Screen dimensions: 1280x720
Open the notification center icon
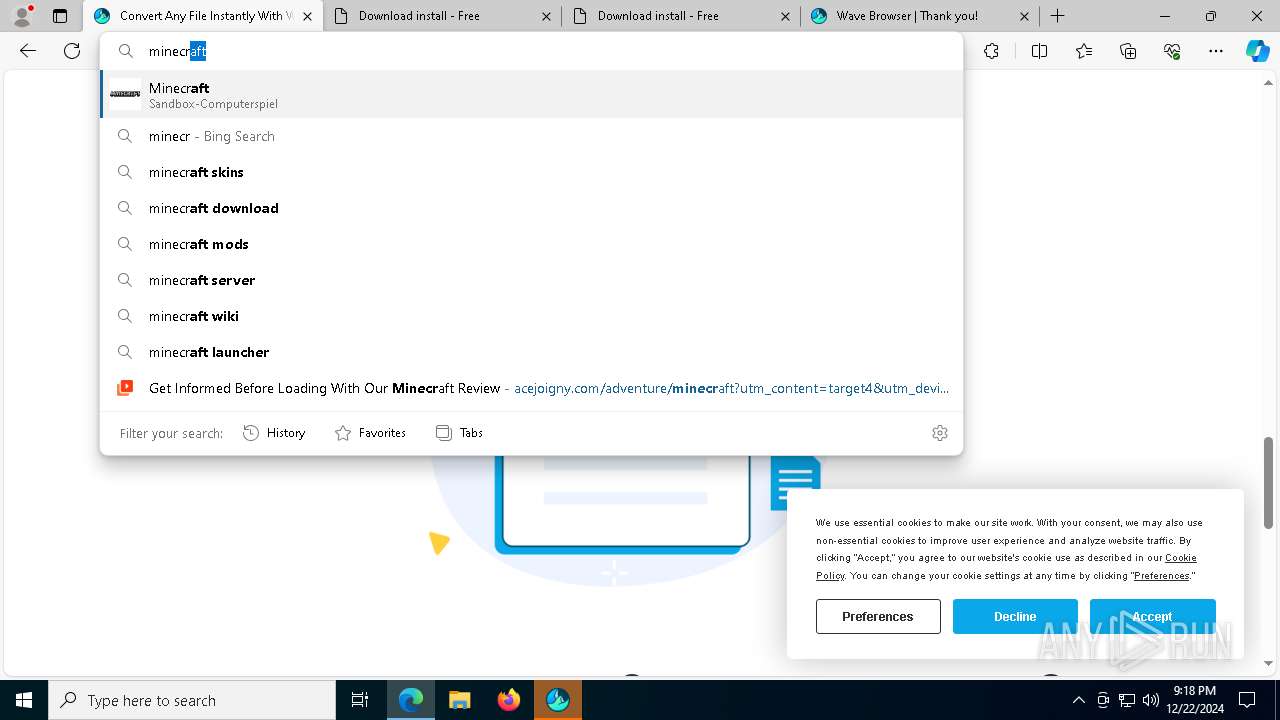(1247, 700)
